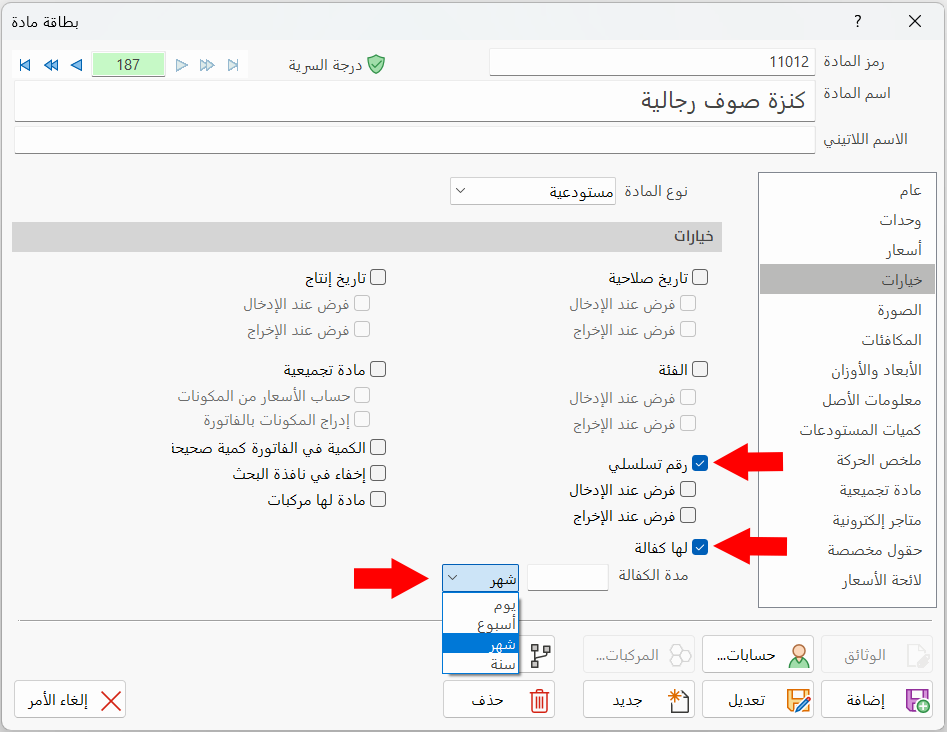Viewport: 947px width, 732px height.
Task: Enable تاريخ إنتاج checkbox
Action: tap(377, 277)
